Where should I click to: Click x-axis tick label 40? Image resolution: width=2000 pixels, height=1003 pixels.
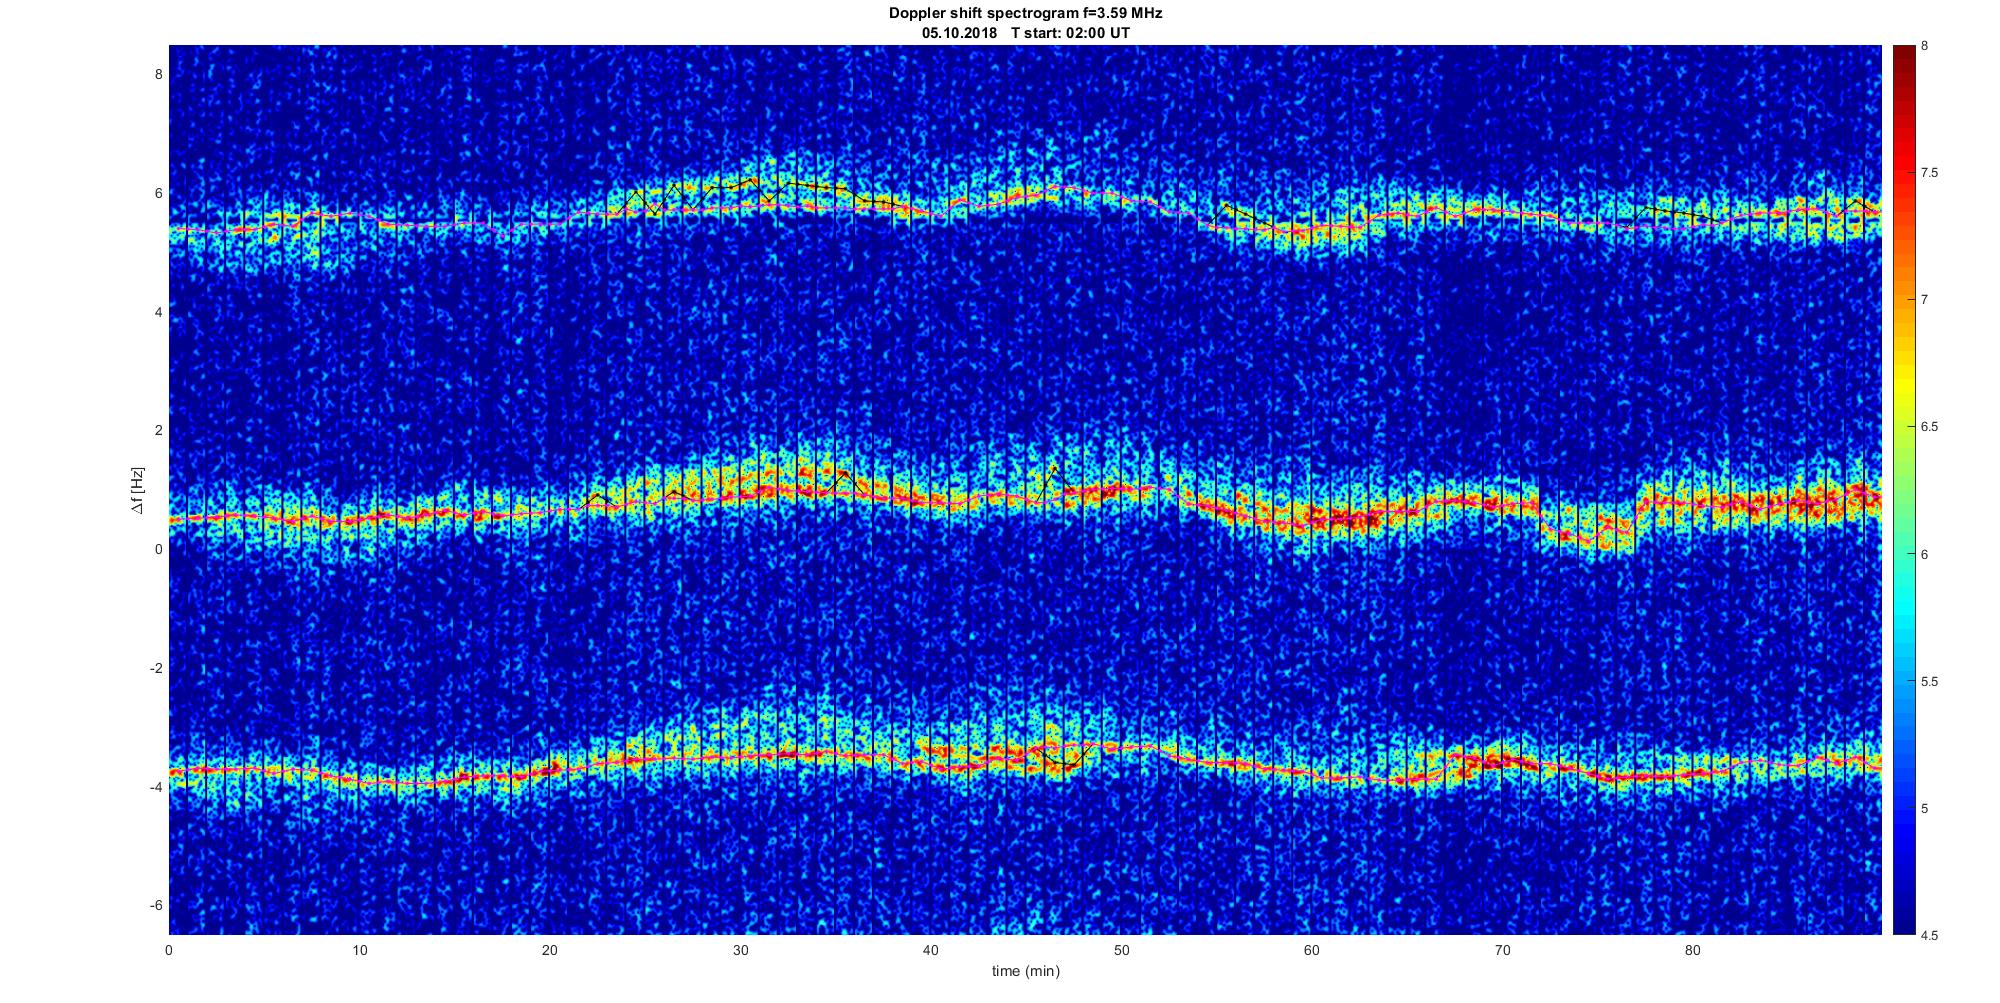pos(931,950)
